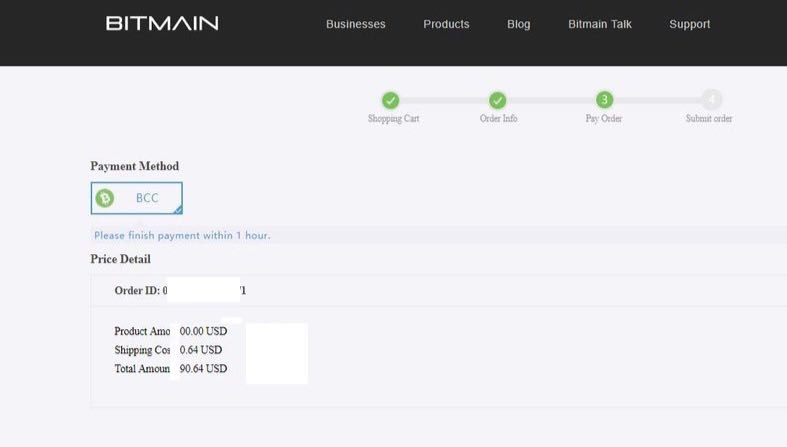Click the 'Shopping Cart' step label

coord(394,118)
